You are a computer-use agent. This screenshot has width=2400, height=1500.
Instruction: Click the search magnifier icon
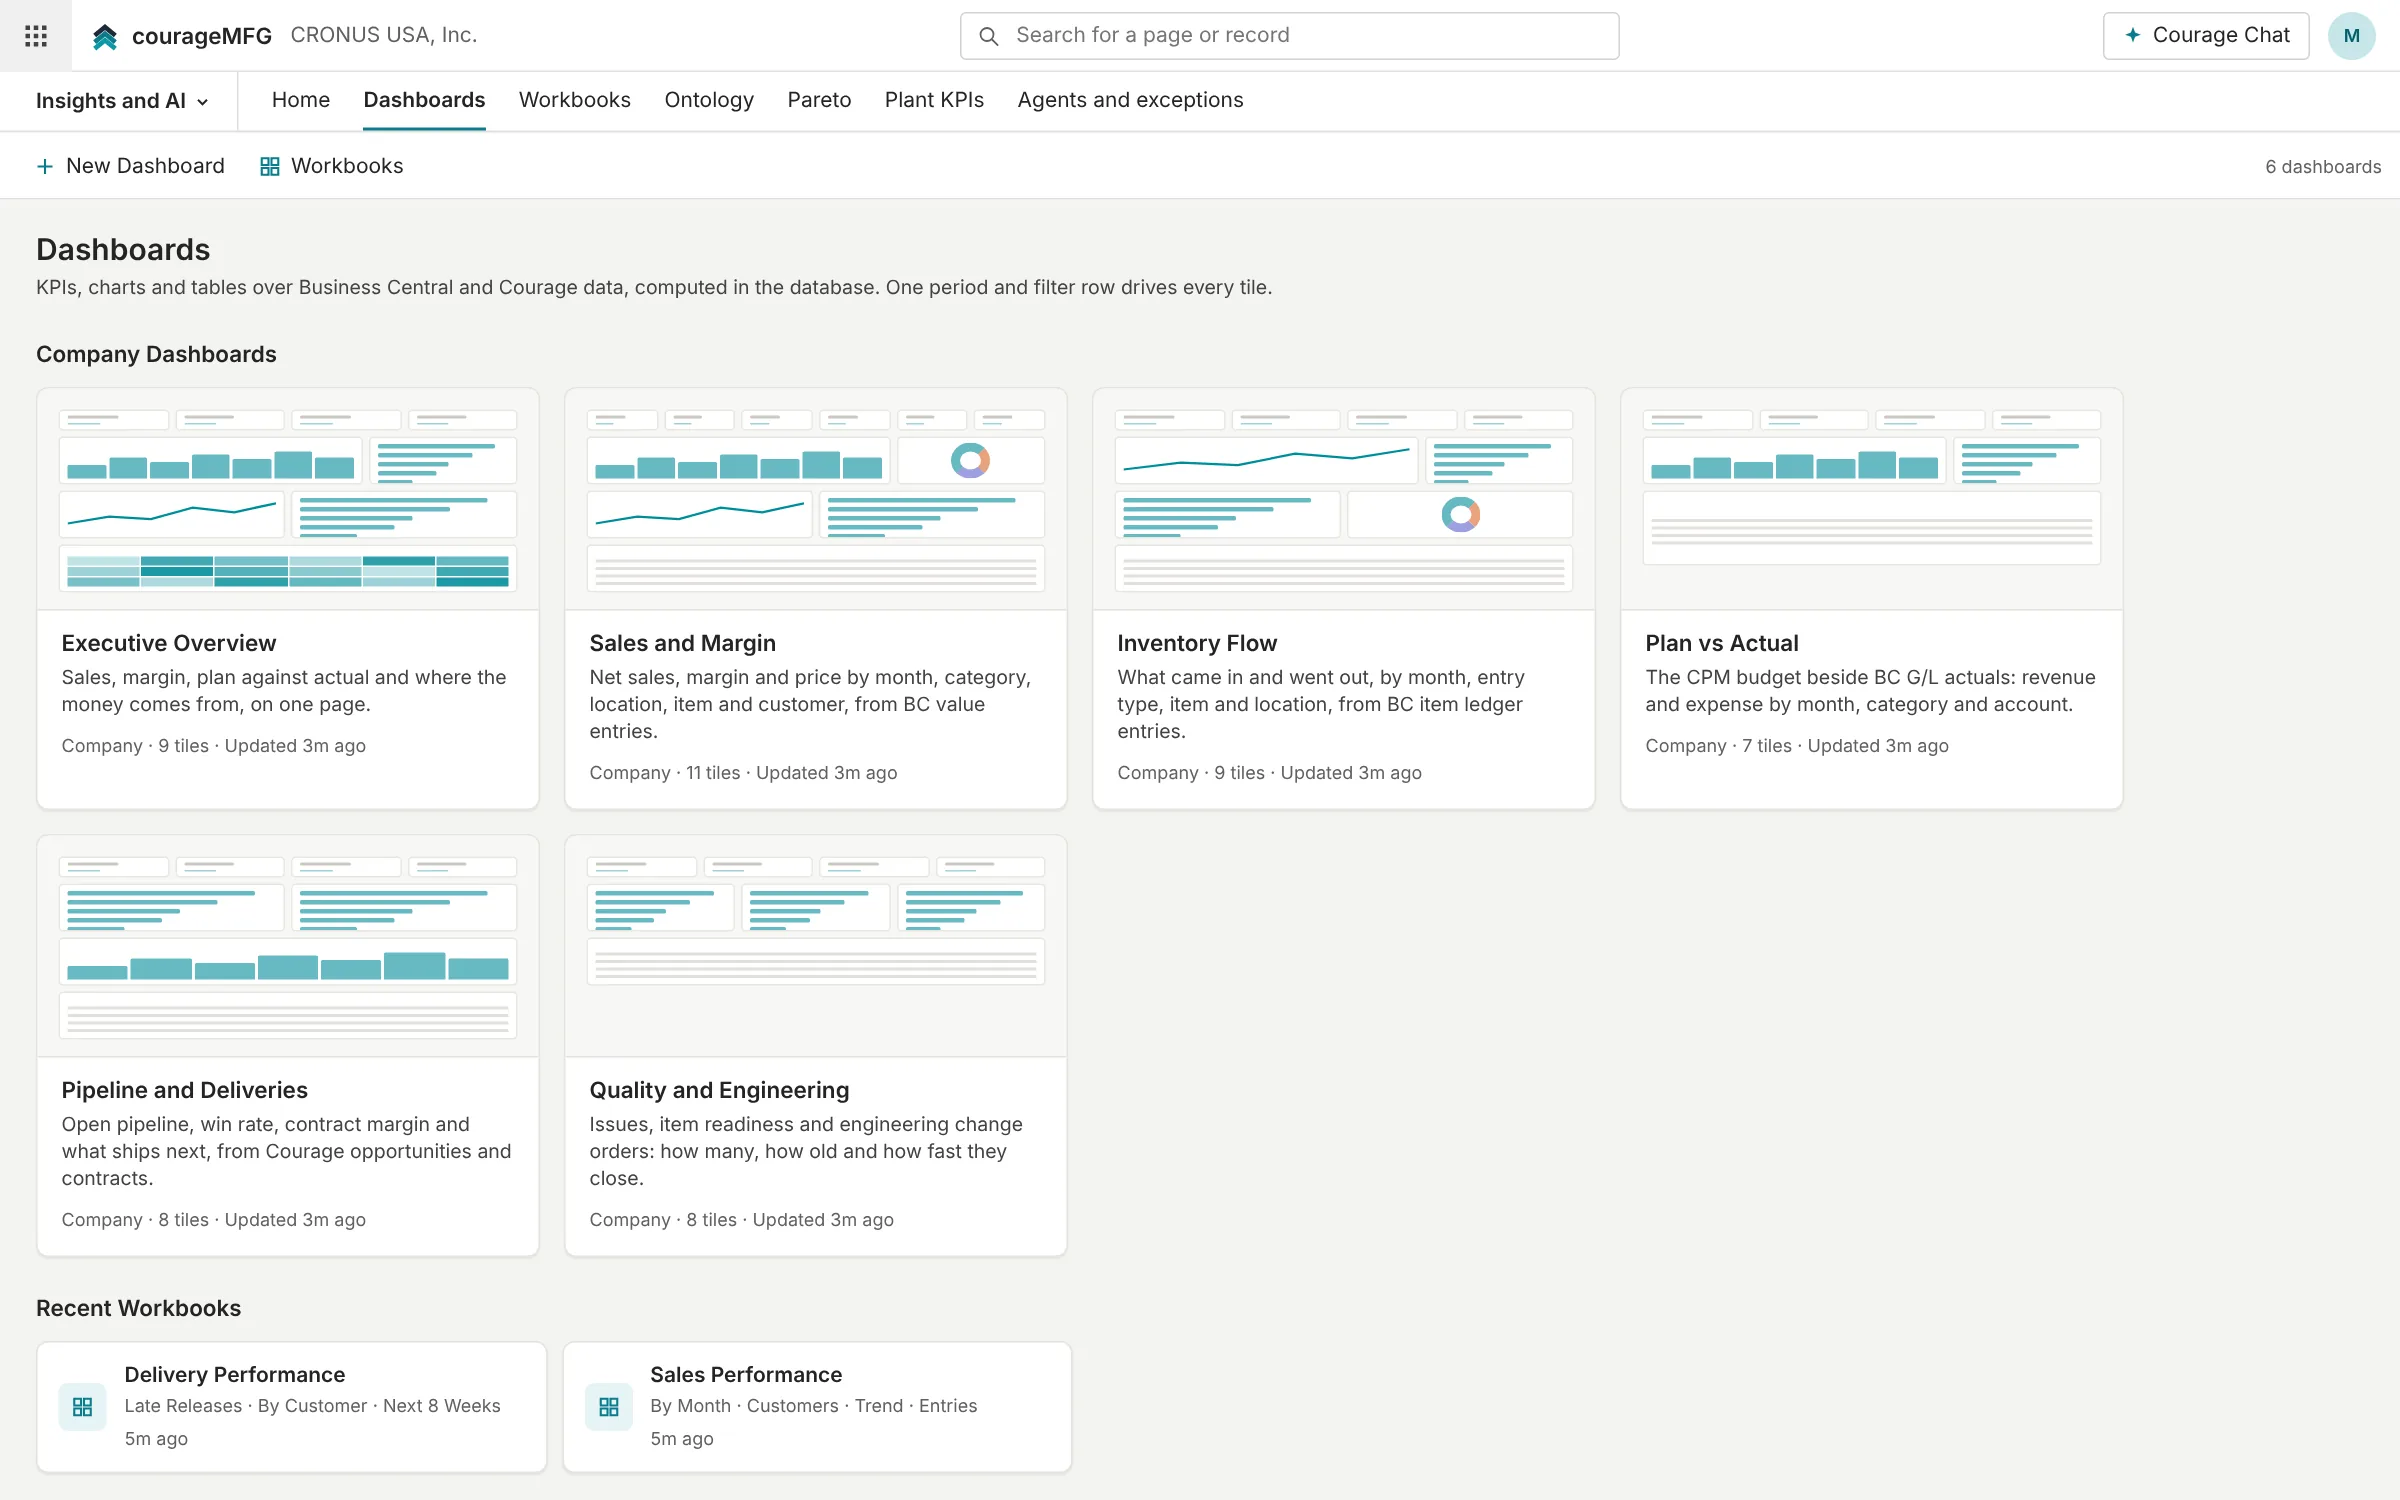coord(988,36)
